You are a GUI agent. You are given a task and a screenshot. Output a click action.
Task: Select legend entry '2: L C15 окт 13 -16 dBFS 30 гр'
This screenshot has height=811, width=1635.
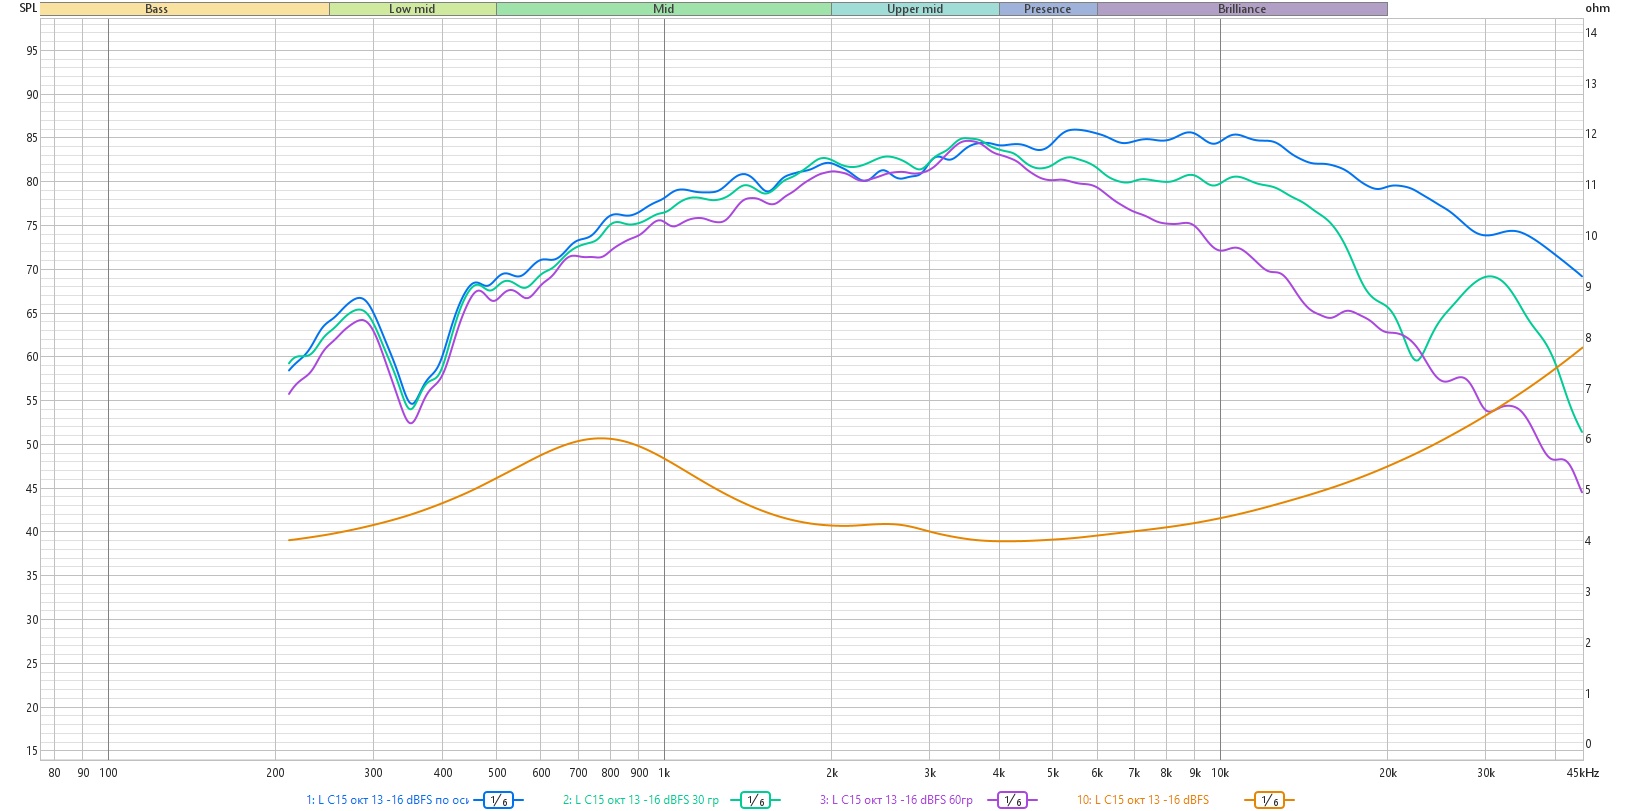click(x=641, y=800)
